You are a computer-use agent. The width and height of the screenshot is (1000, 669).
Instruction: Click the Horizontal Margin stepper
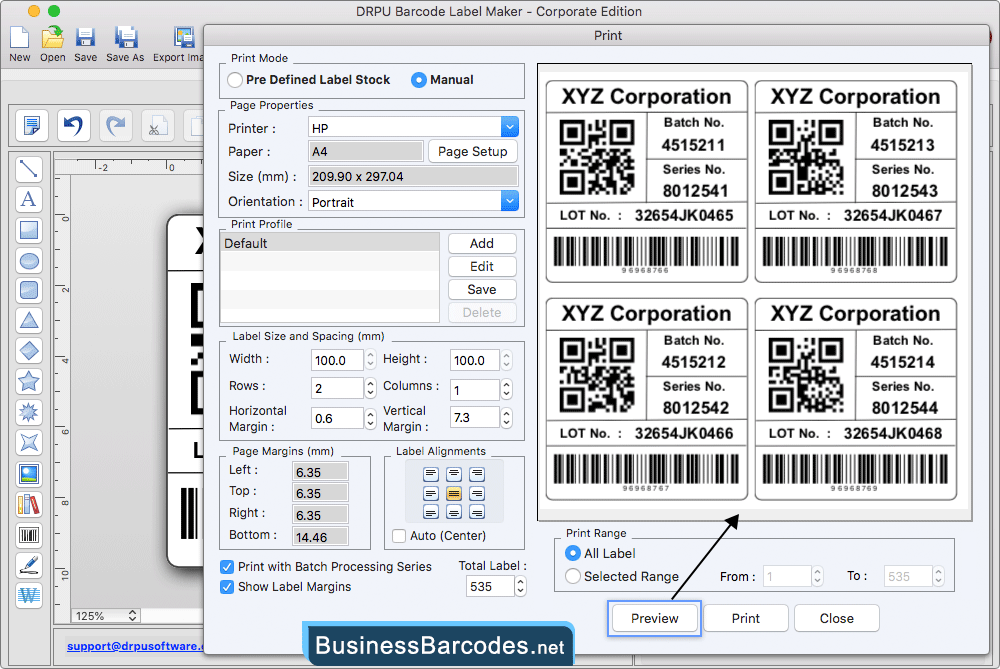click(371, 418)
